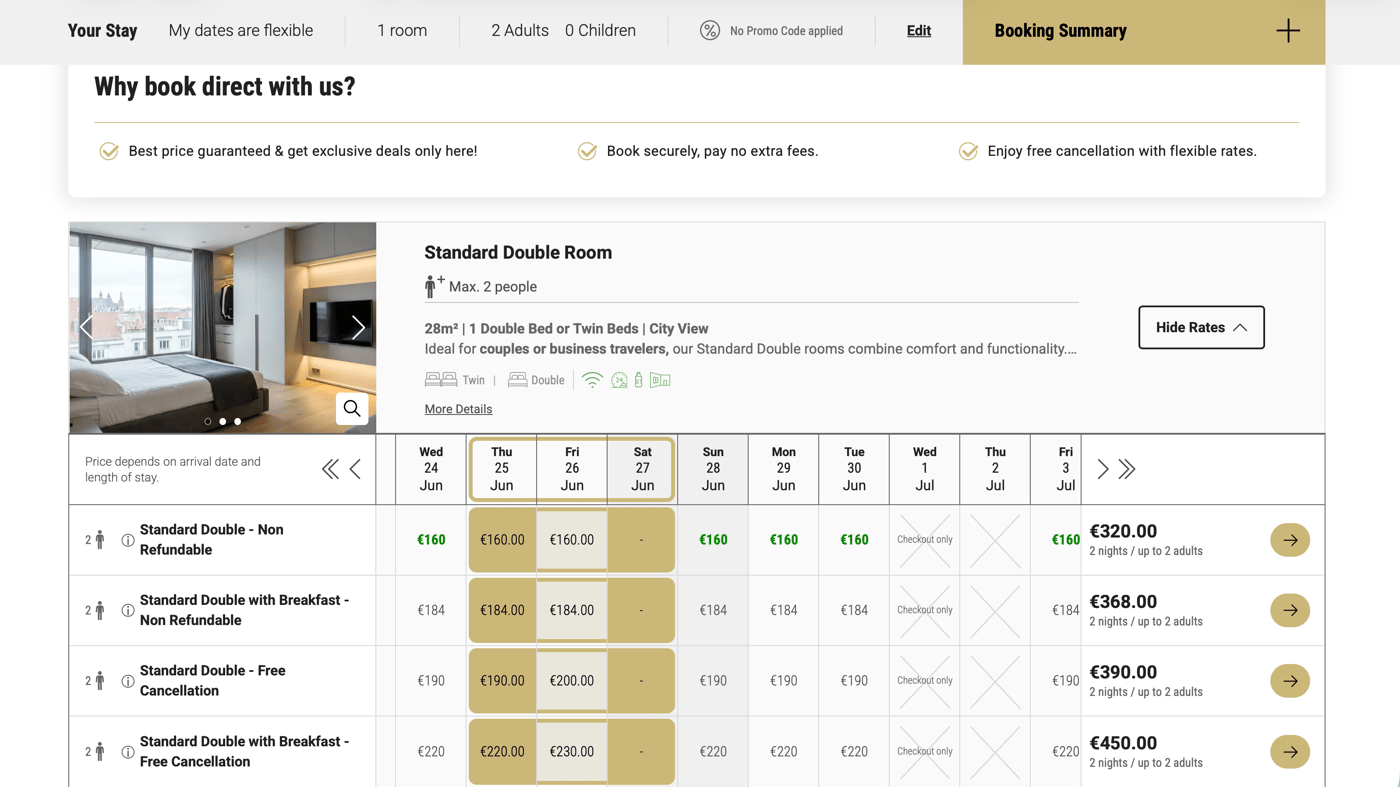
Task: Select the Tue 30 Jun date column
Action: pyautogui.click(x=854, y=469)
